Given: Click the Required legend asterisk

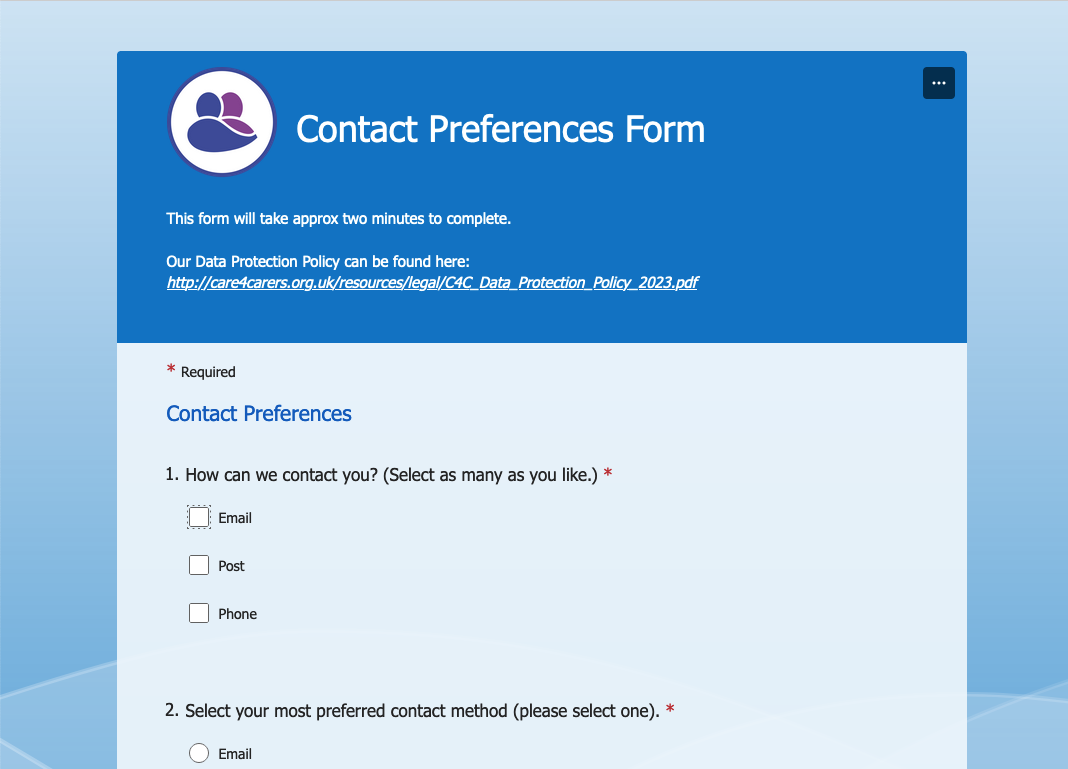Looking at the screenshot, I should click(171, 368).
